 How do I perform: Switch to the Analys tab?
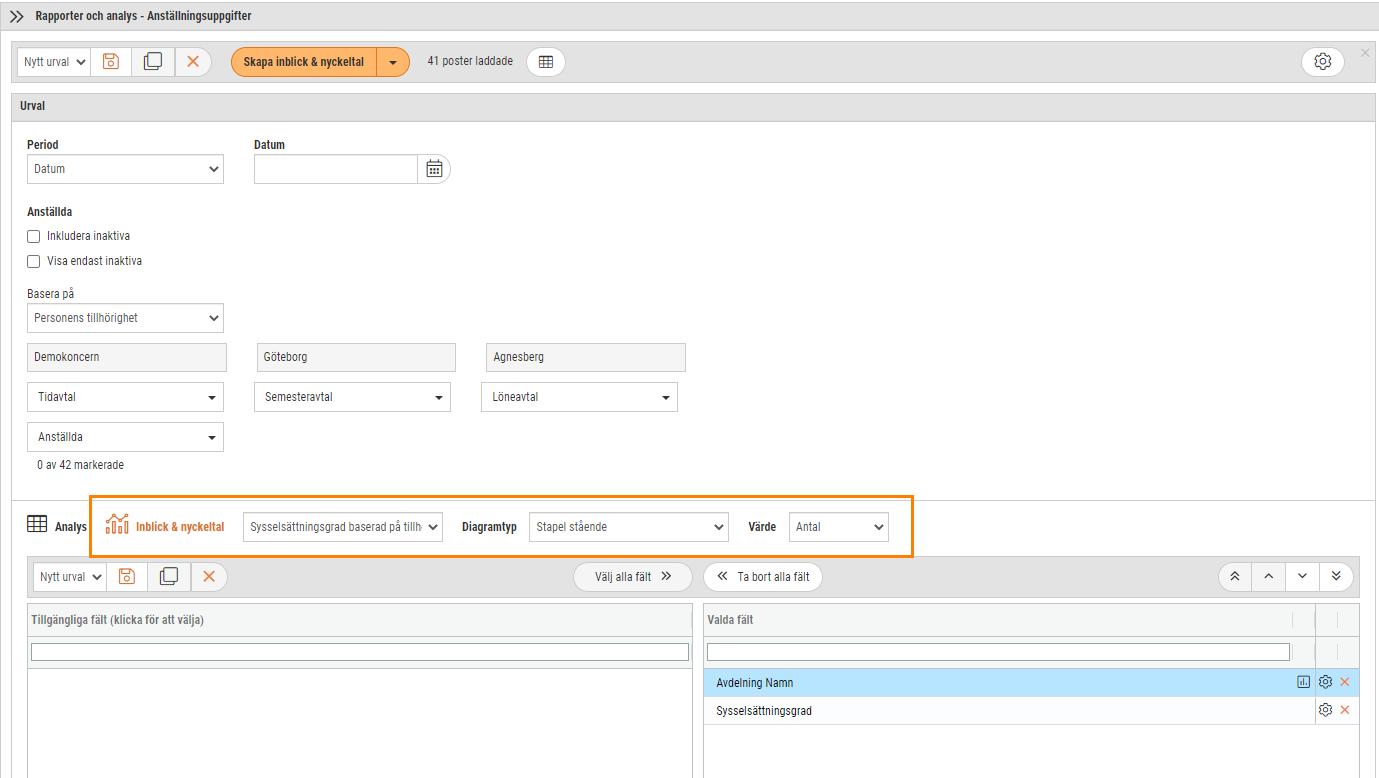tap(57, 526)
